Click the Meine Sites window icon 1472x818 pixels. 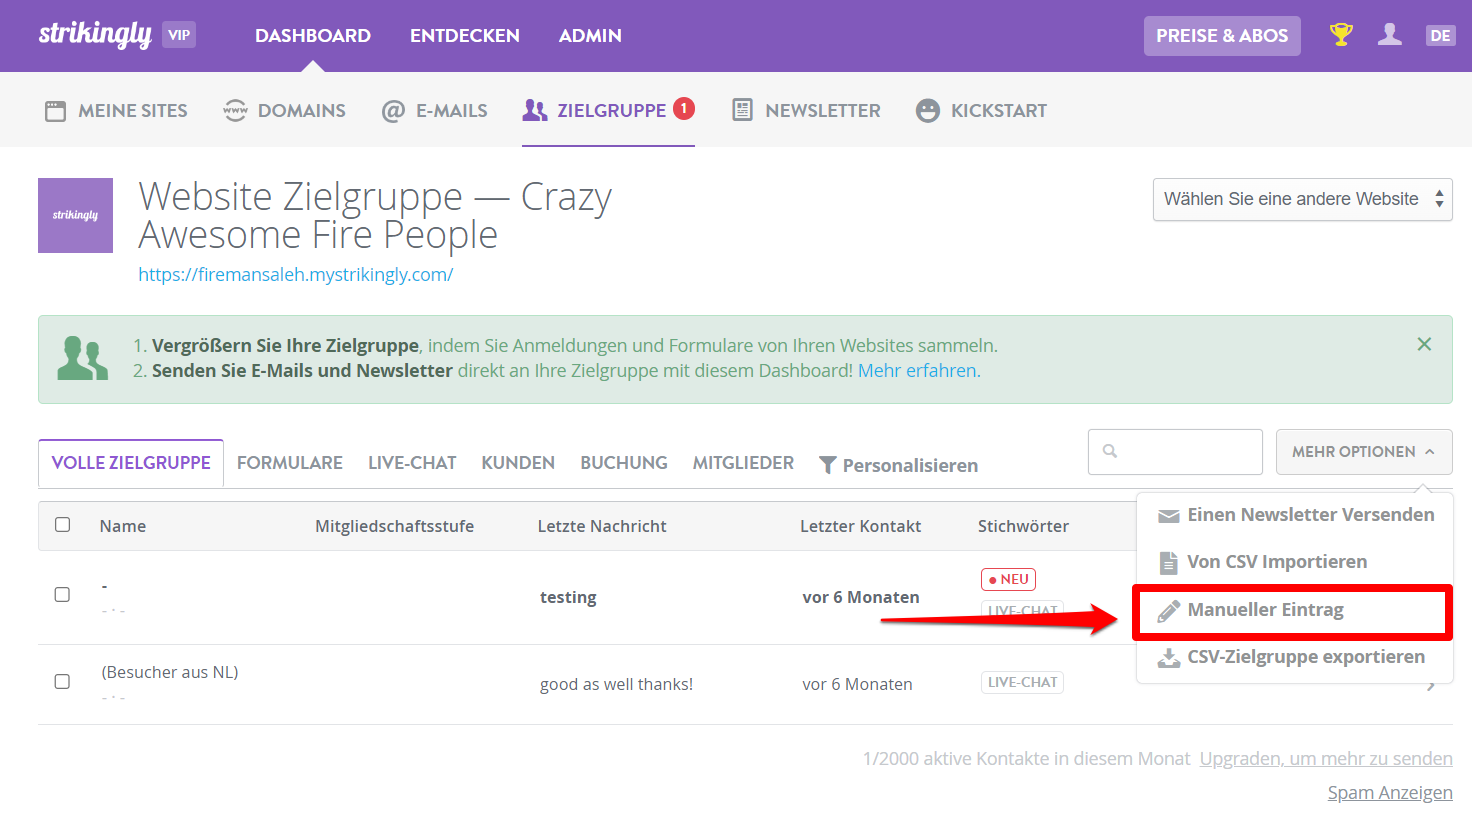[x=55, y=111]
